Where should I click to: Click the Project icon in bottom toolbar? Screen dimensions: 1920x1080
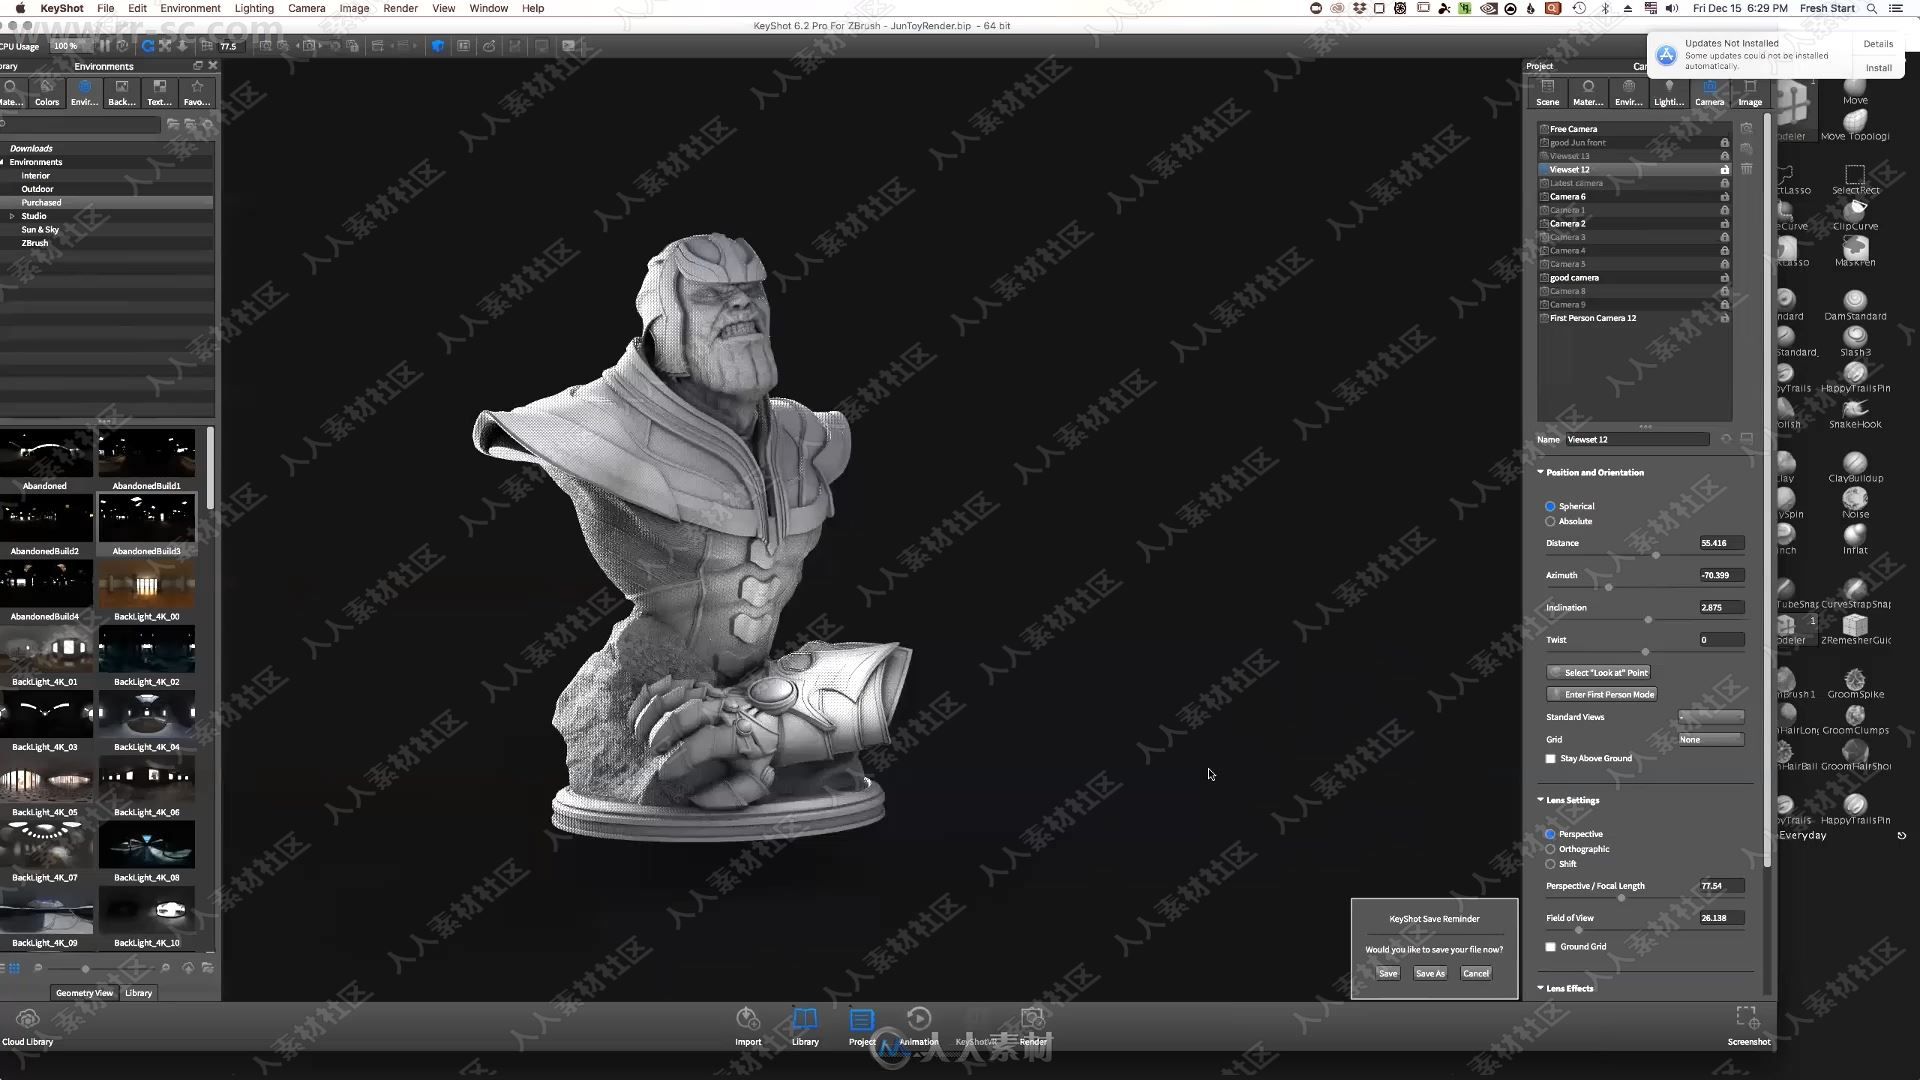click(x=862, y=1027)
